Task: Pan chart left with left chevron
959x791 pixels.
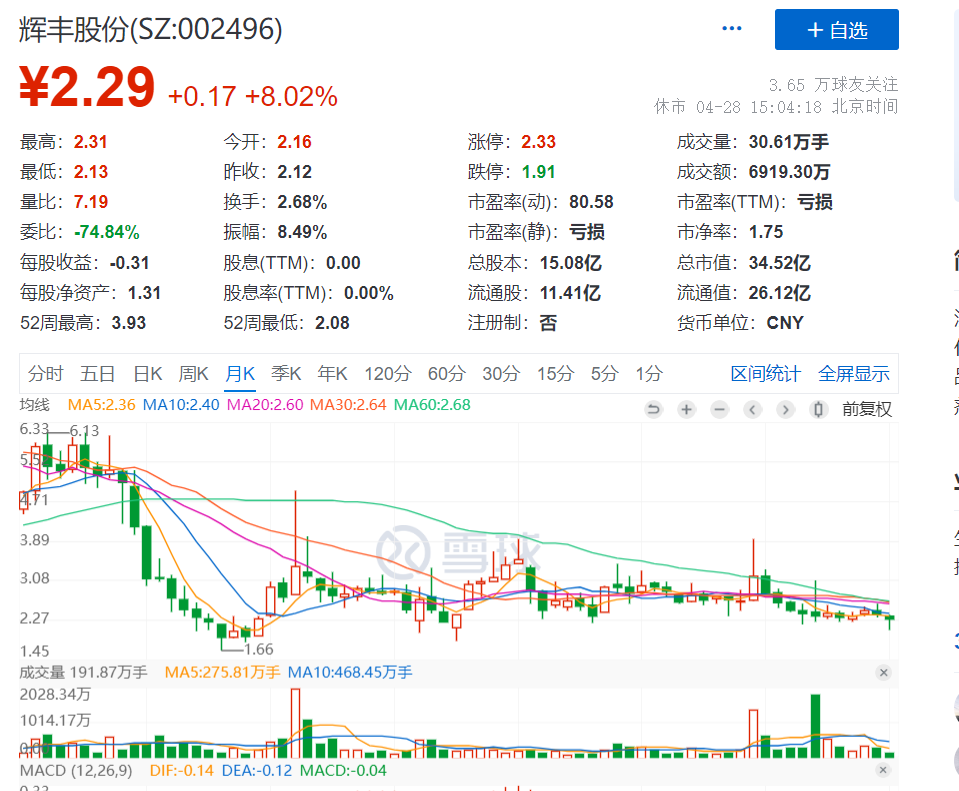Action: pos(752,409)
